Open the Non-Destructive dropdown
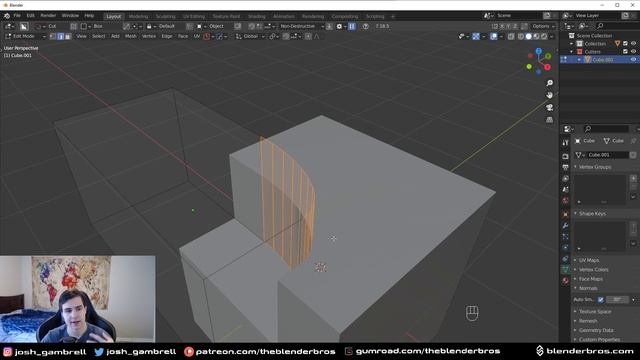 [x=302, y=26]
